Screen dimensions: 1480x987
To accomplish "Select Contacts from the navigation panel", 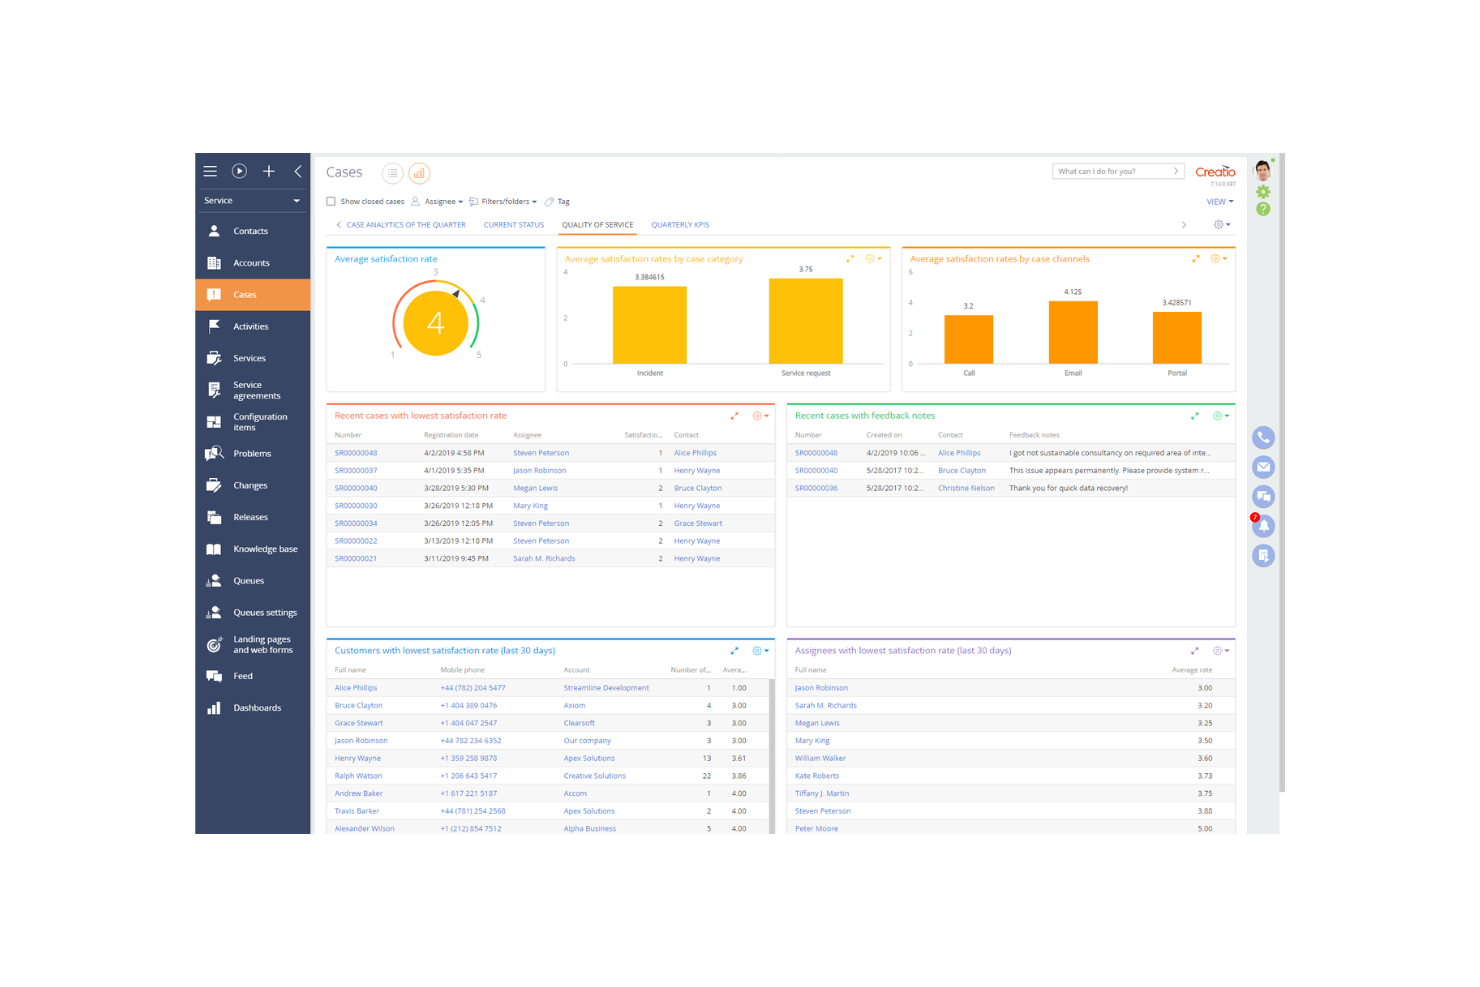I will point(250,230).
